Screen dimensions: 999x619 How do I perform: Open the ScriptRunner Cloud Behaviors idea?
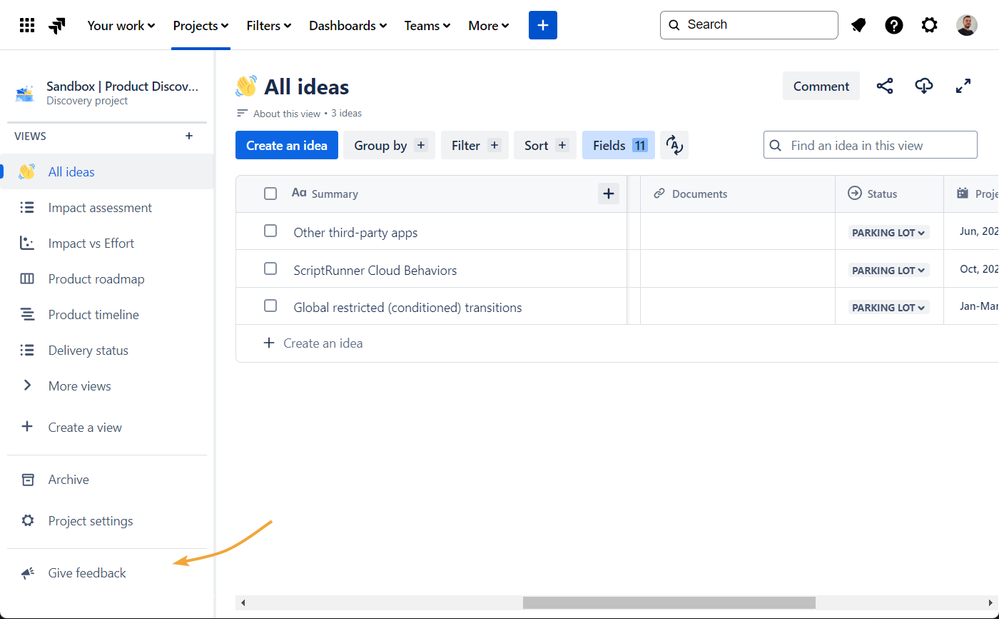pyautogui.click(x=375, y=270)
